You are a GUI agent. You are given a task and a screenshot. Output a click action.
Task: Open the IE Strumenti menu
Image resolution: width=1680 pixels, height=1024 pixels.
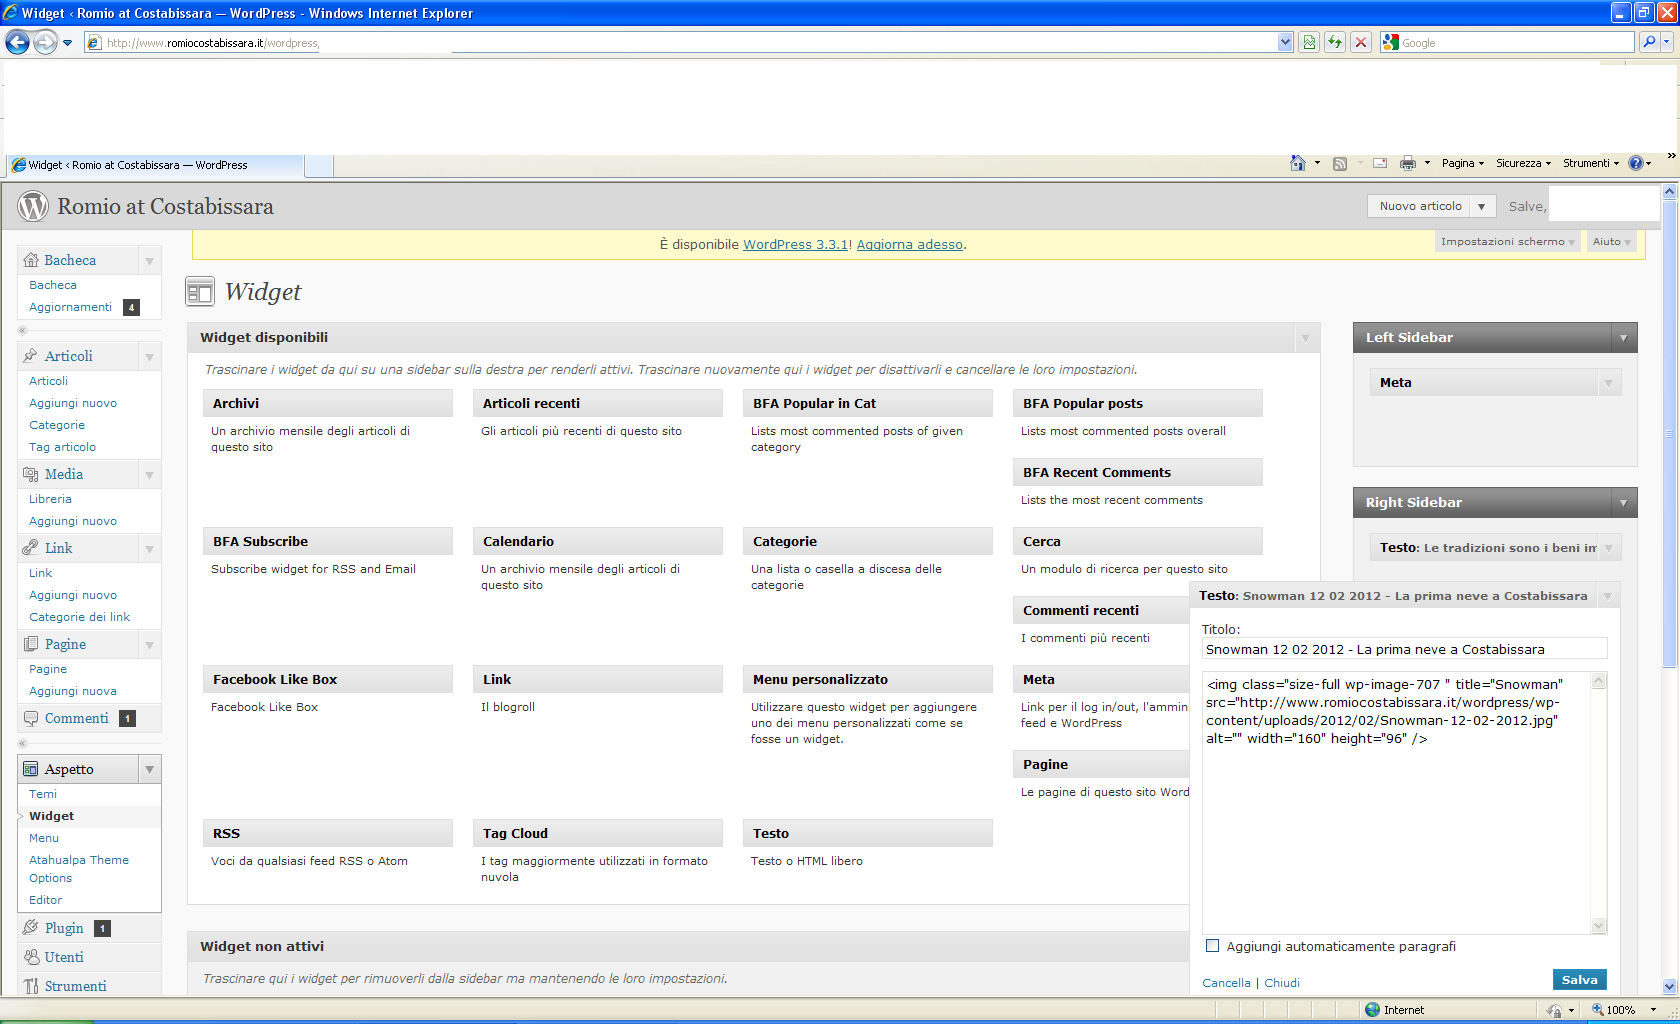point(1591,163)
